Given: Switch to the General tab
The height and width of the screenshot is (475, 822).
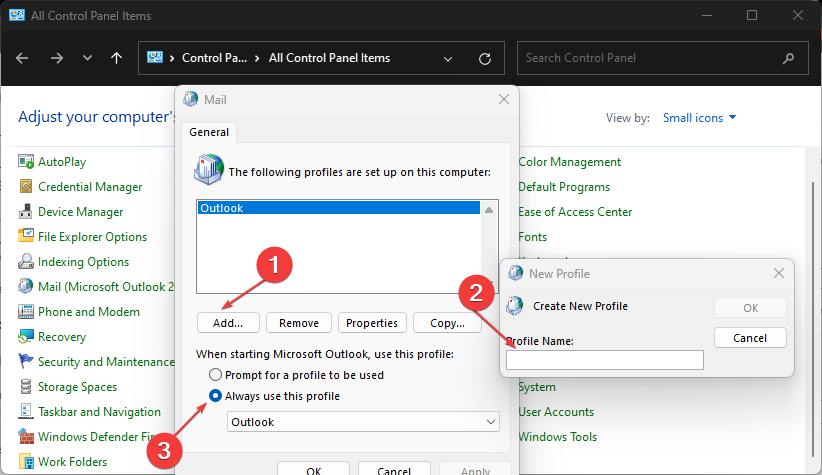Looking at the screenshot, I should (209, 132).
